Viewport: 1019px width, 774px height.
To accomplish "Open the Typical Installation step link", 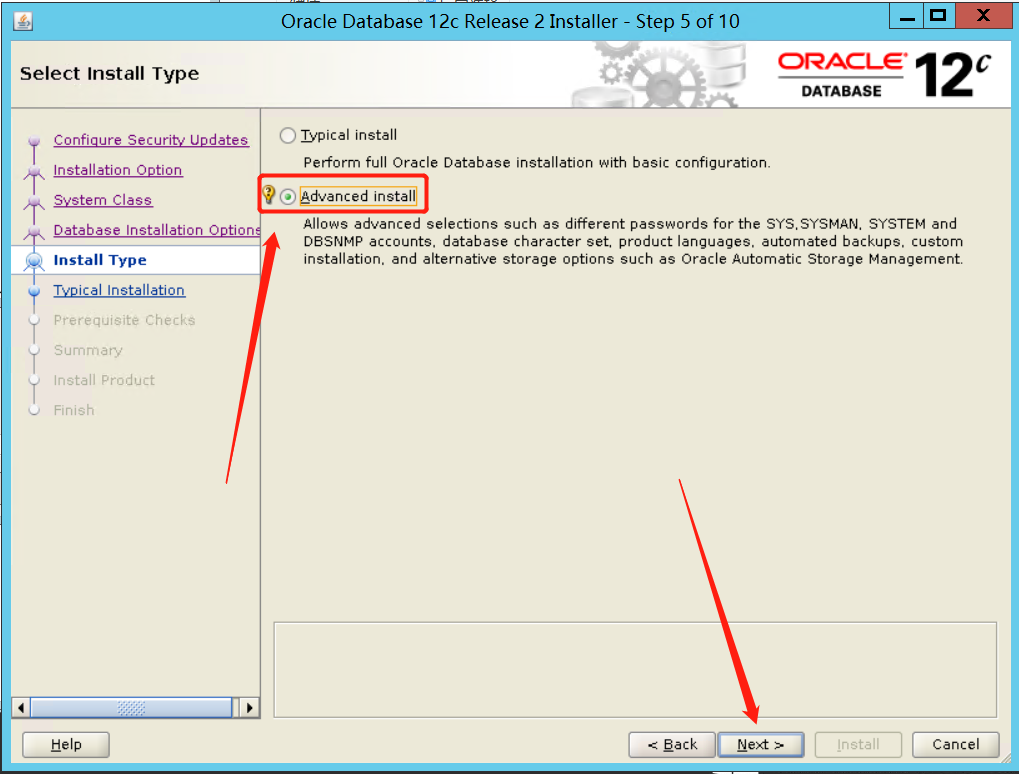I will click(x=119, y=290).
